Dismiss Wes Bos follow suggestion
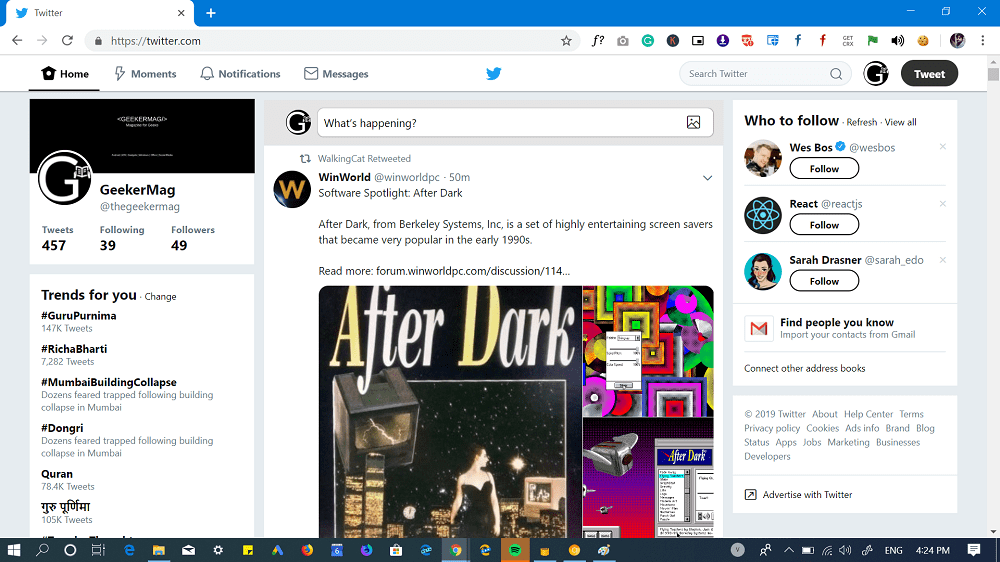Viewport: 1000px width, 562px height. click(x=943, y=147)
